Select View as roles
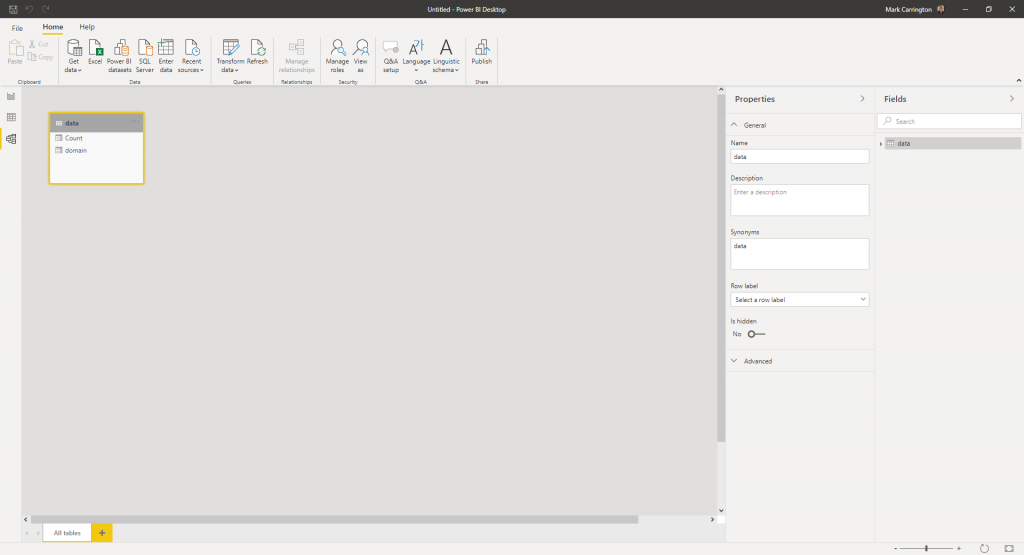This screenshot has height=555, width=1024. (x=360, y=56)
